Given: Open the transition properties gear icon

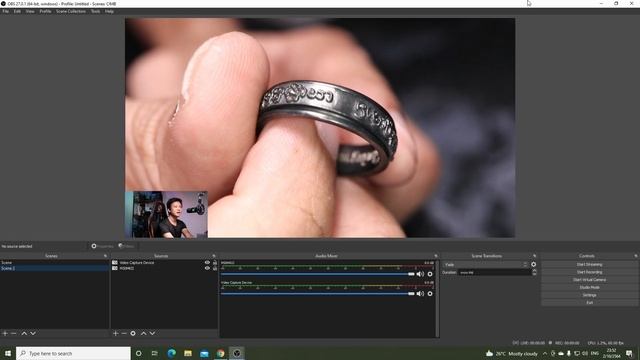Looking at the screenshot, I should 533,264.
